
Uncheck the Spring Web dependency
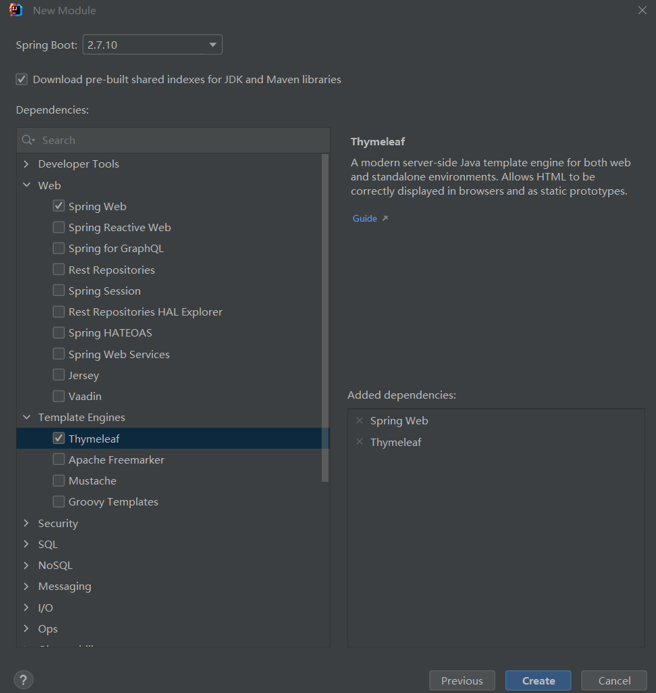(59, 206)
